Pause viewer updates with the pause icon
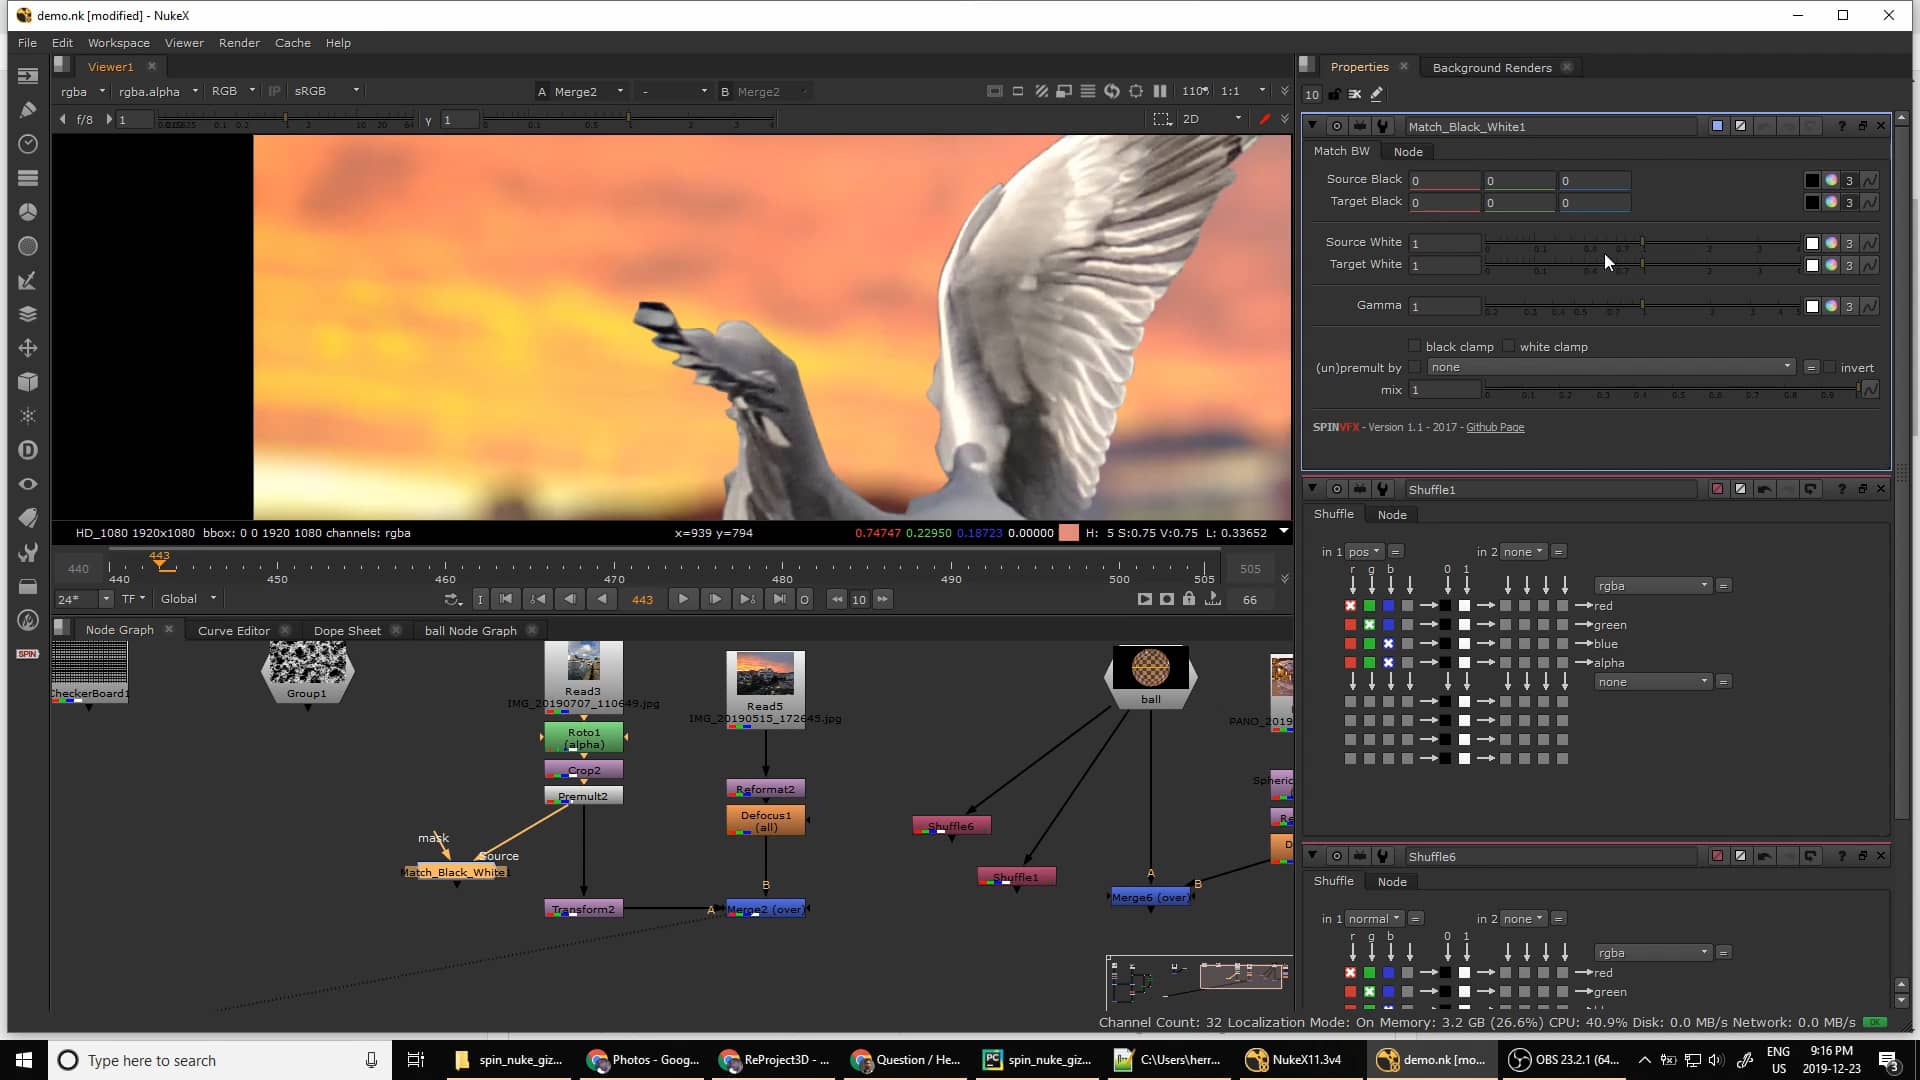This screenshot has height=1080, width=1920. click(1160, 91)
